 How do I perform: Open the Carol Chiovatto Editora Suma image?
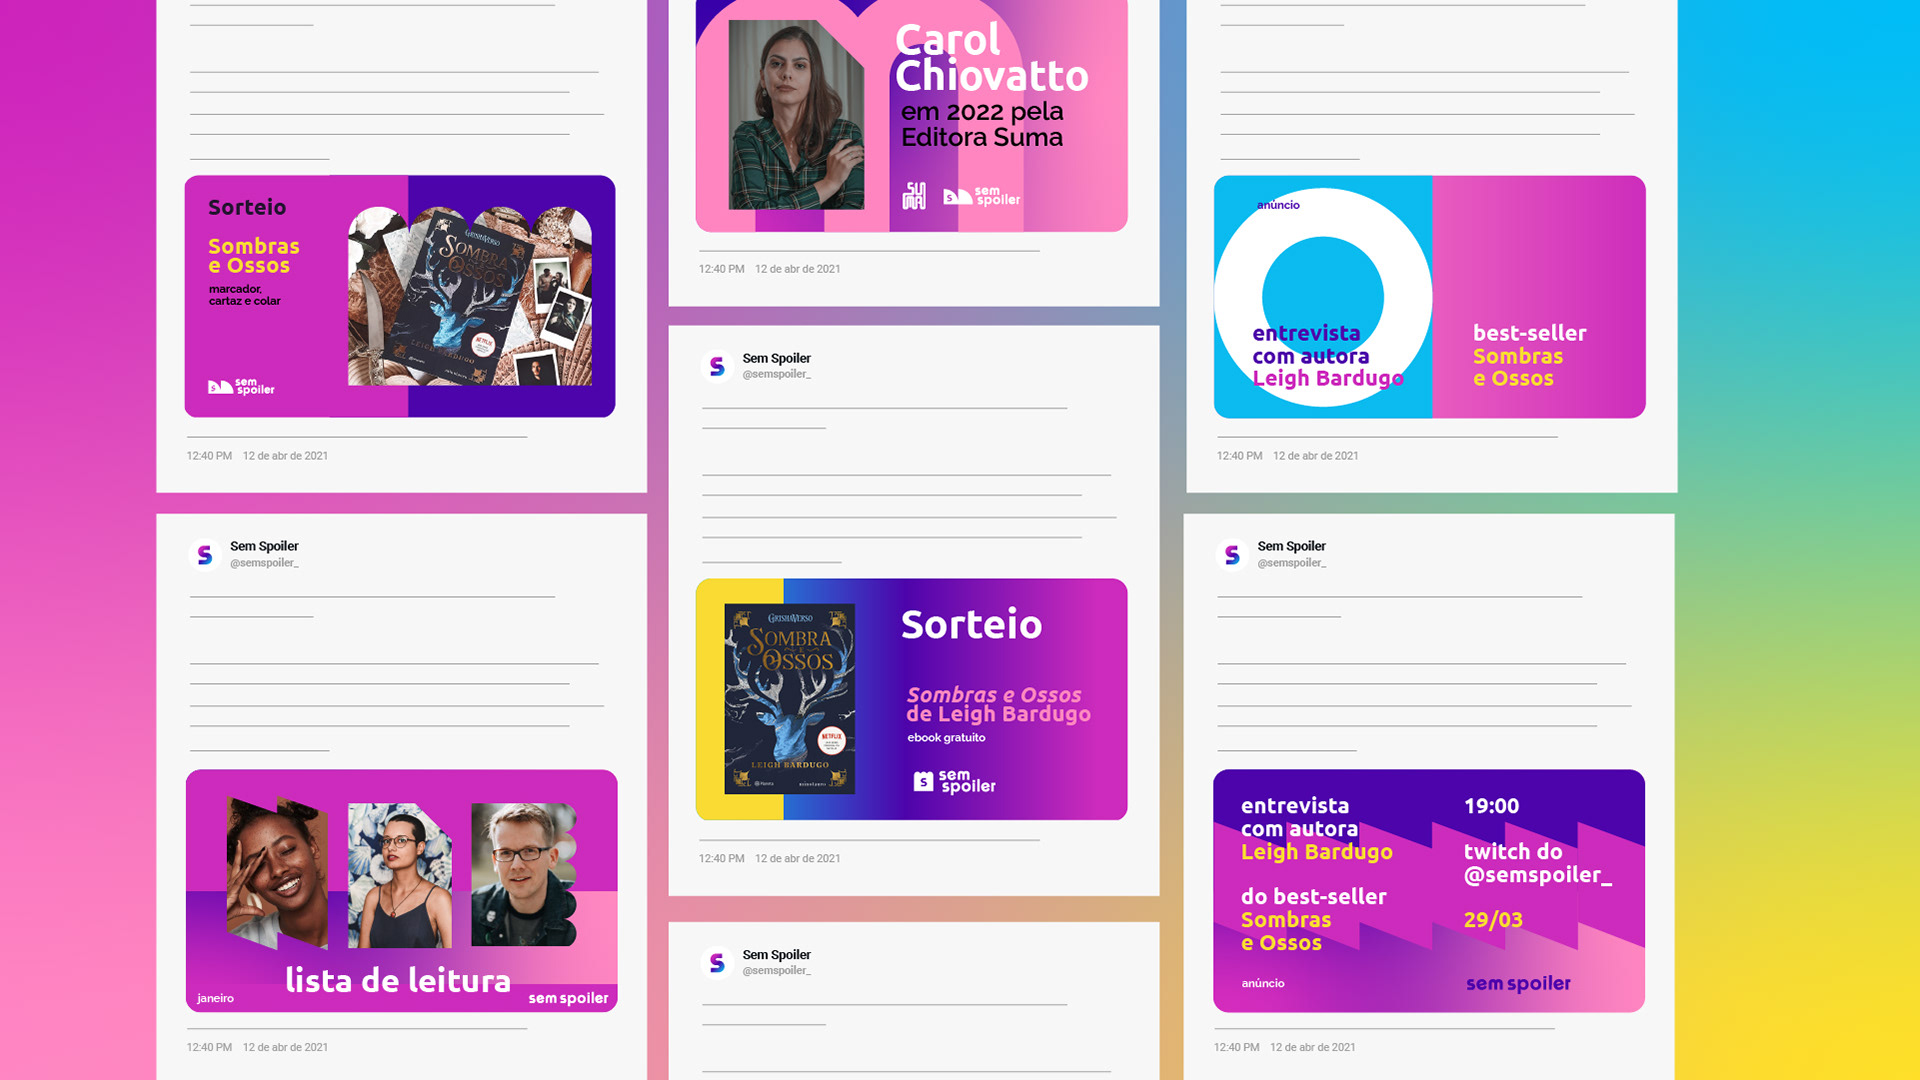[x=912, y=116]
